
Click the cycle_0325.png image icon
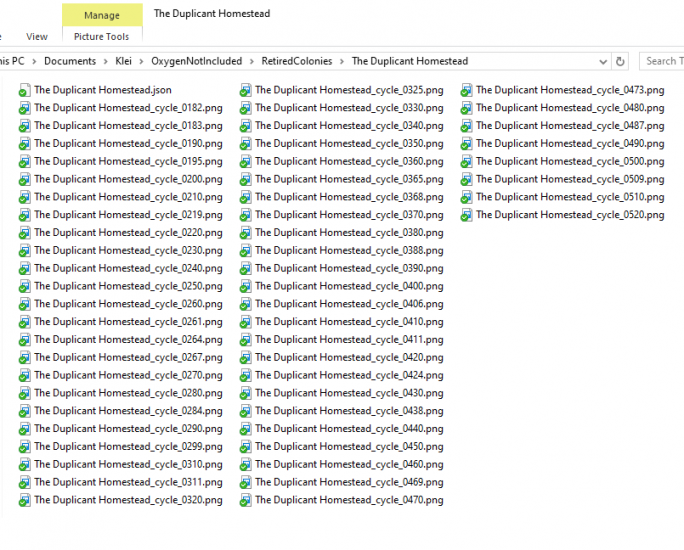pos(246,90)
